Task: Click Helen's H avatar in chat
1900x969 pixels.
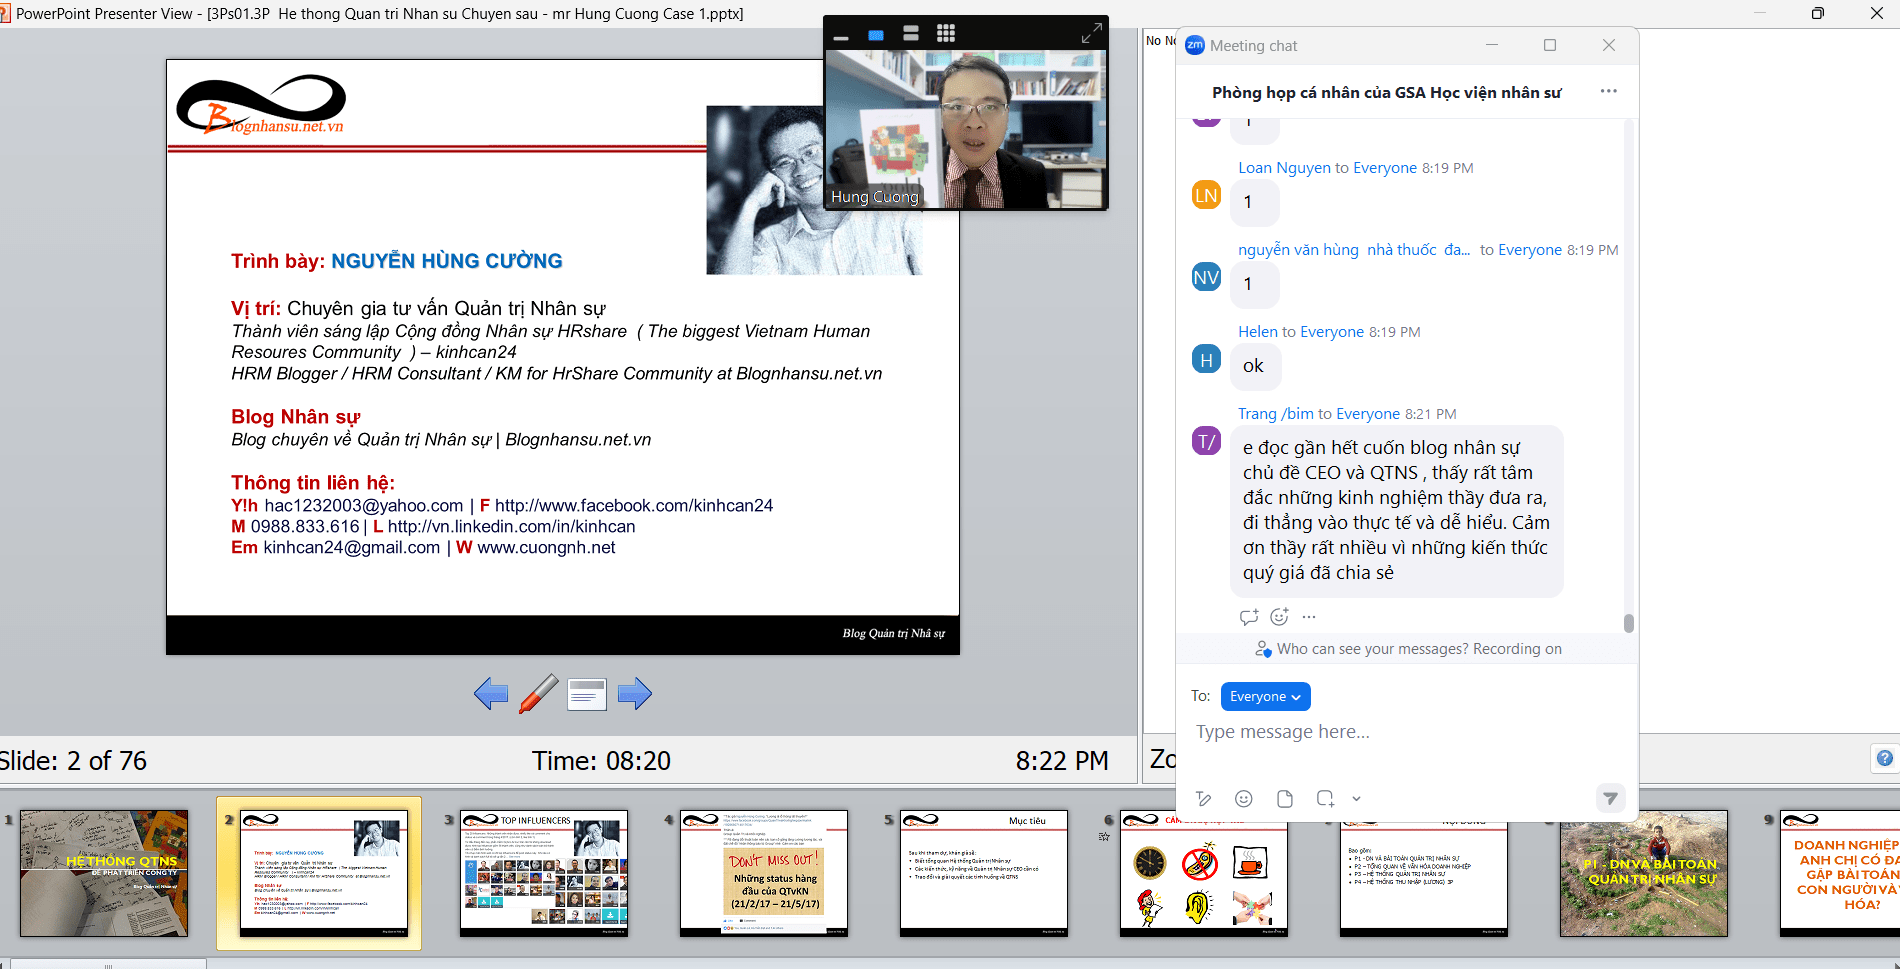Action: (1206, 359)
